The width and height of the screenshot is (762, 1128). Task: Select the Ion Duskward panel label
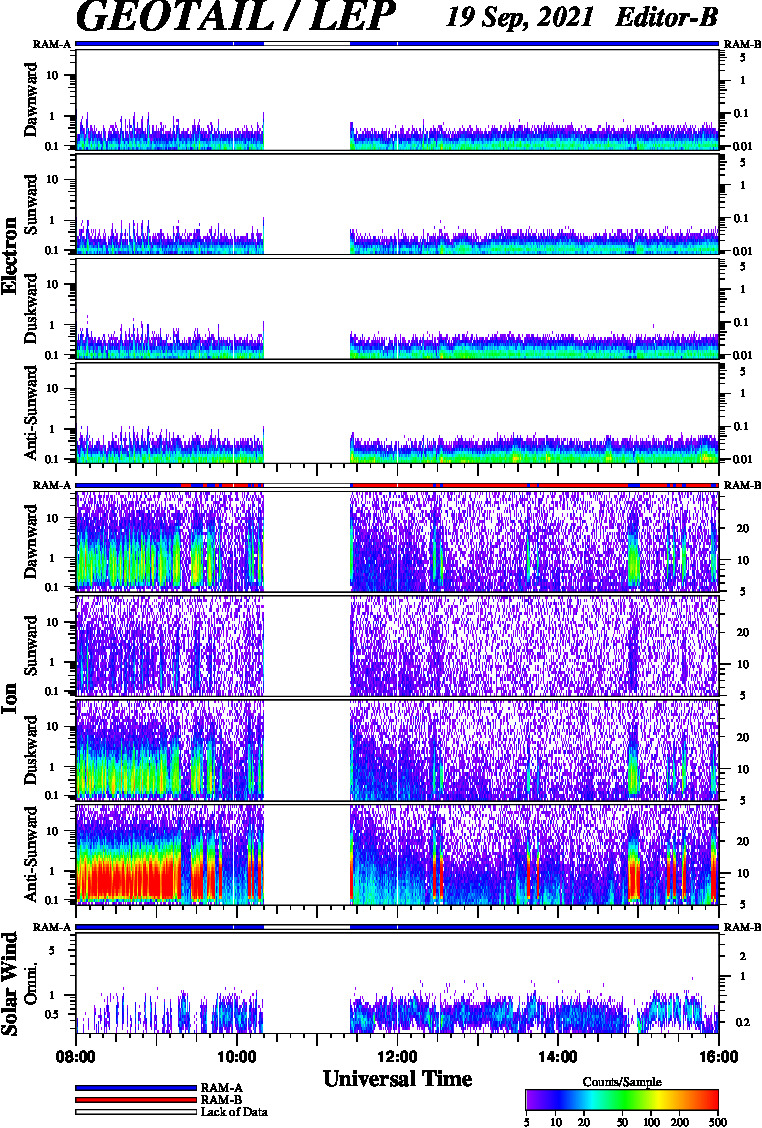click(32, 750)
